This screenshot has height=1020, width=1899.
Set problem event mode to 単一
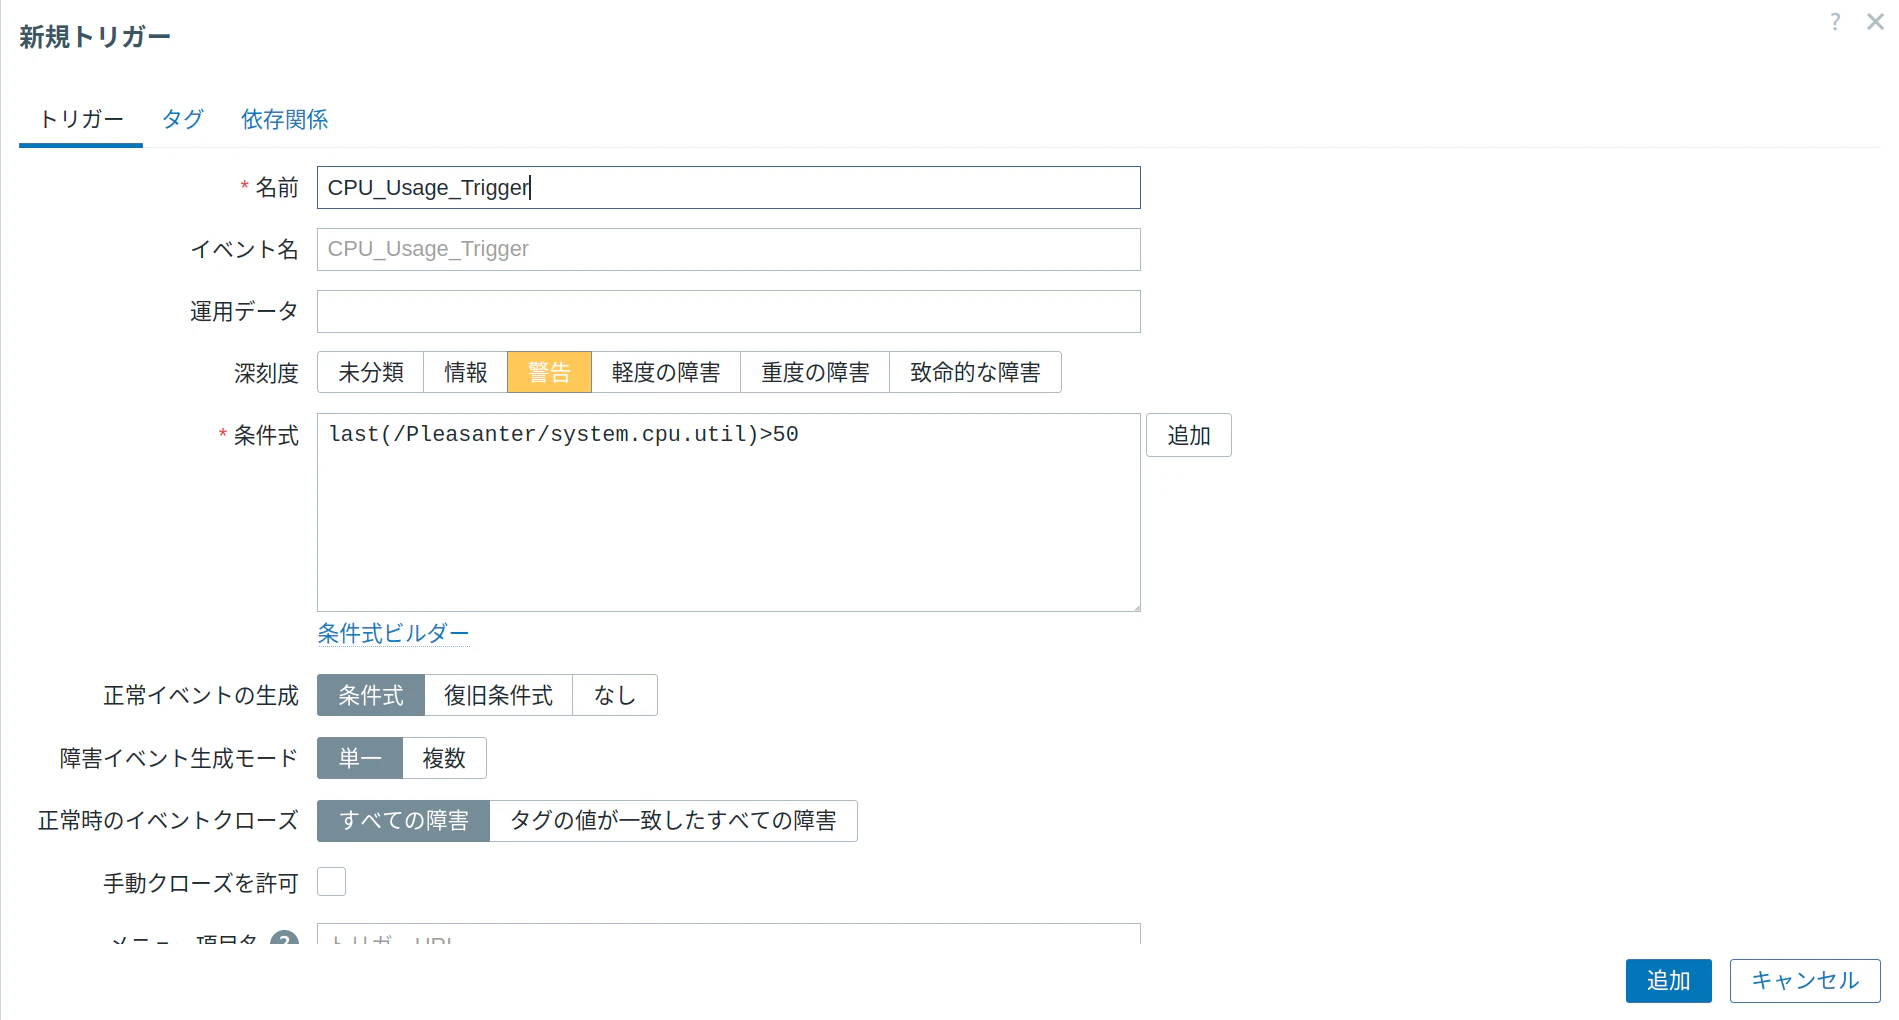click(360, 759)
